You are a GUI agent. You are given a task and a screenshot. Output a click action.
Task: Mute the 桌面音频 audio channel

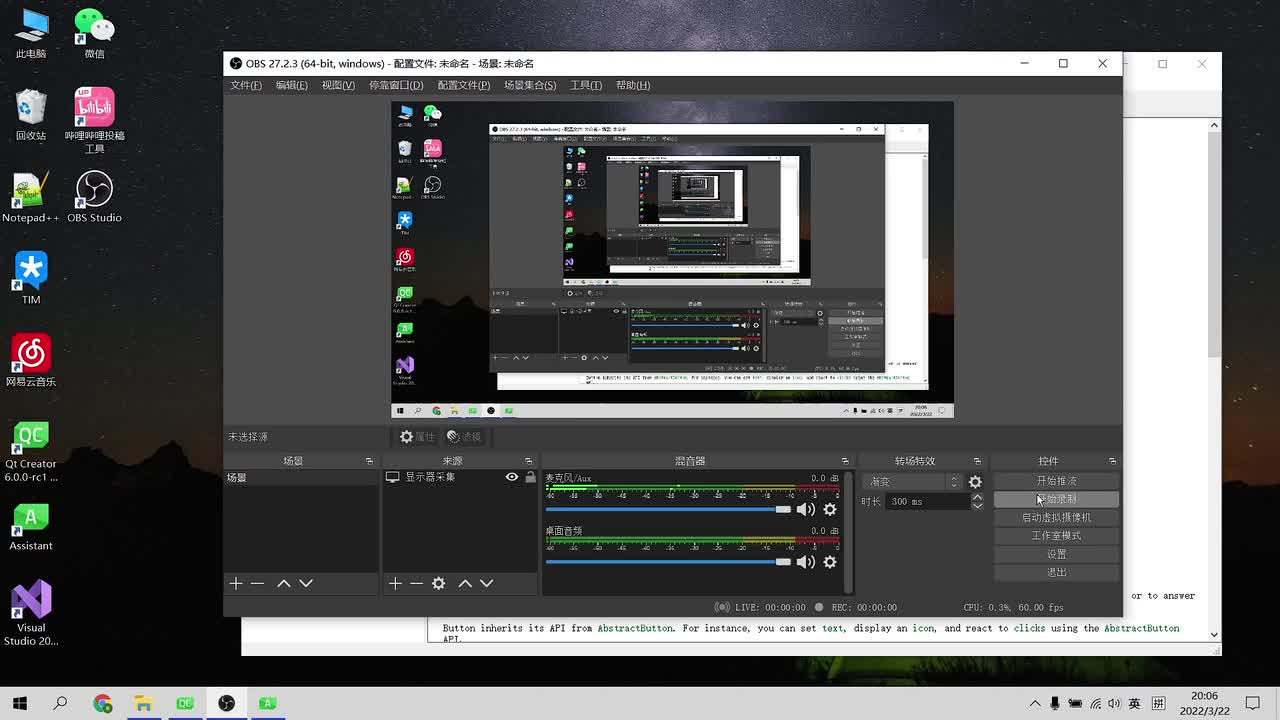tap(805, 562)
